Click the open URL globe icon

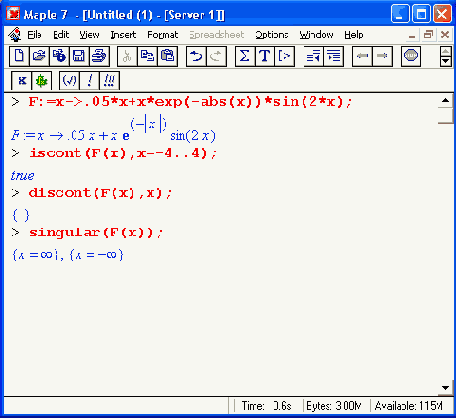click(59, 56)
